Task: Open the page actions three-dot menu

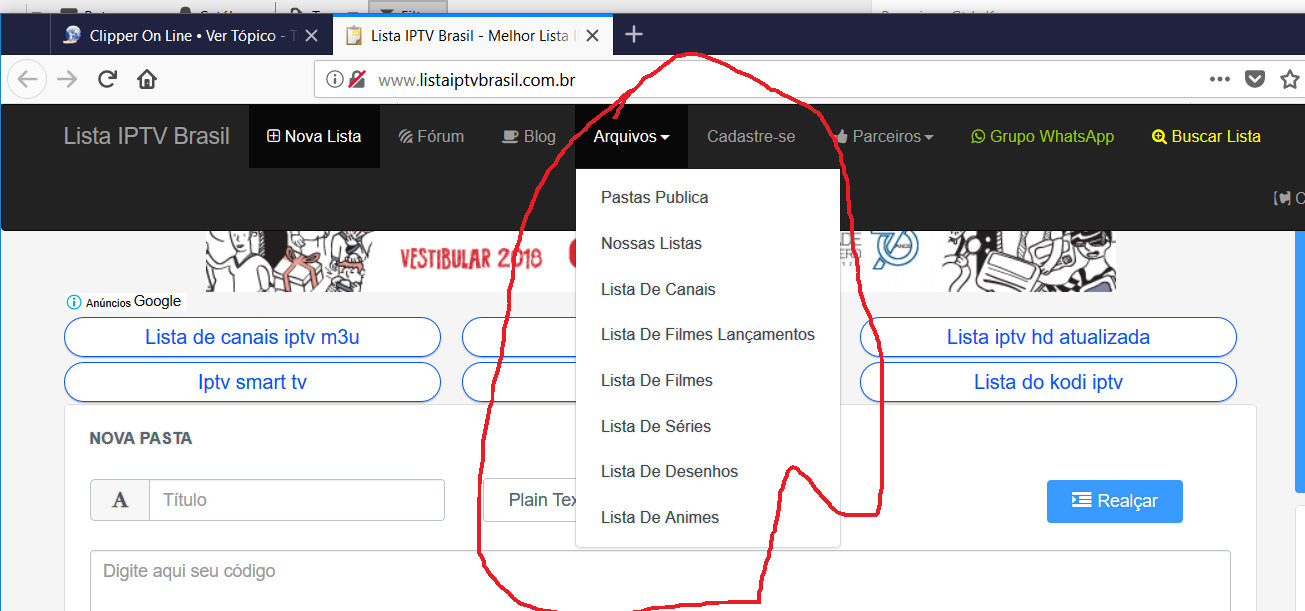Action: 1220,79
